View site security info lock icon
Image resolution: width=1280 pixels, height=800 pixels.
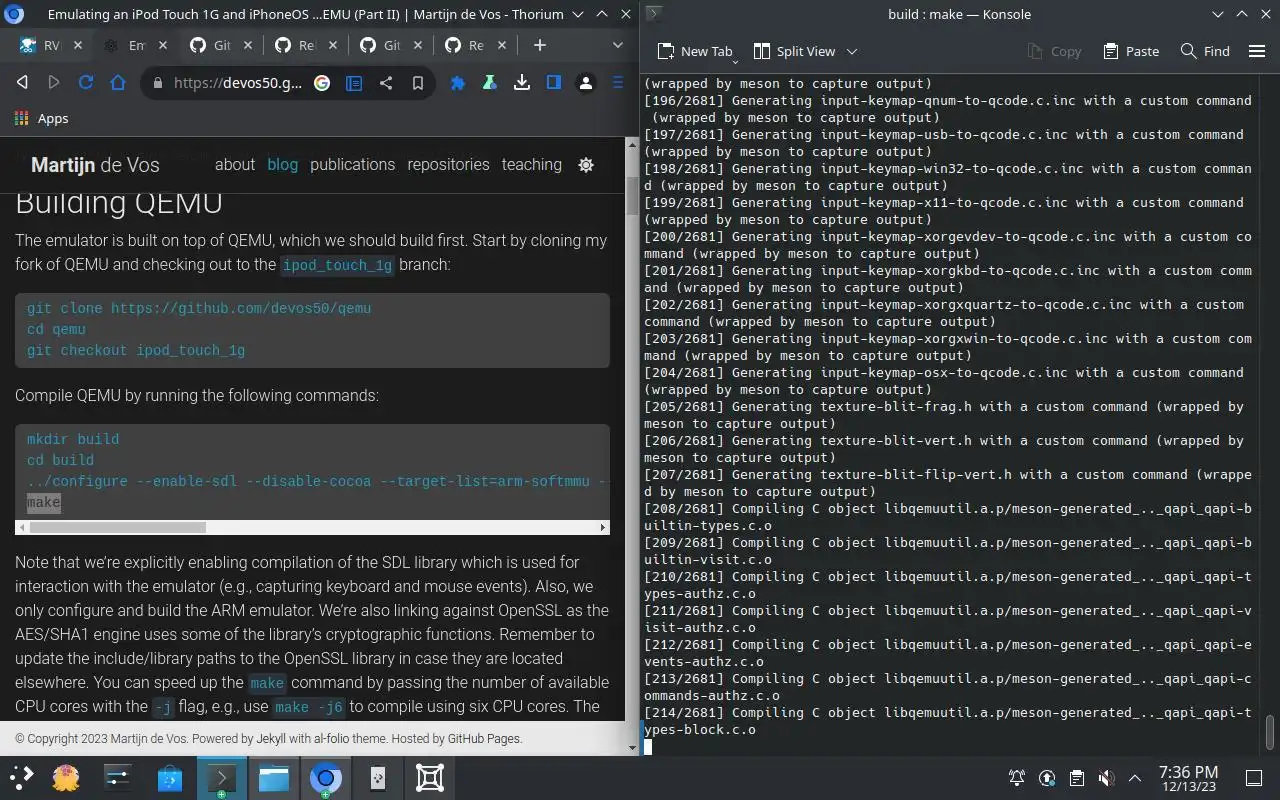pos(157,83)
